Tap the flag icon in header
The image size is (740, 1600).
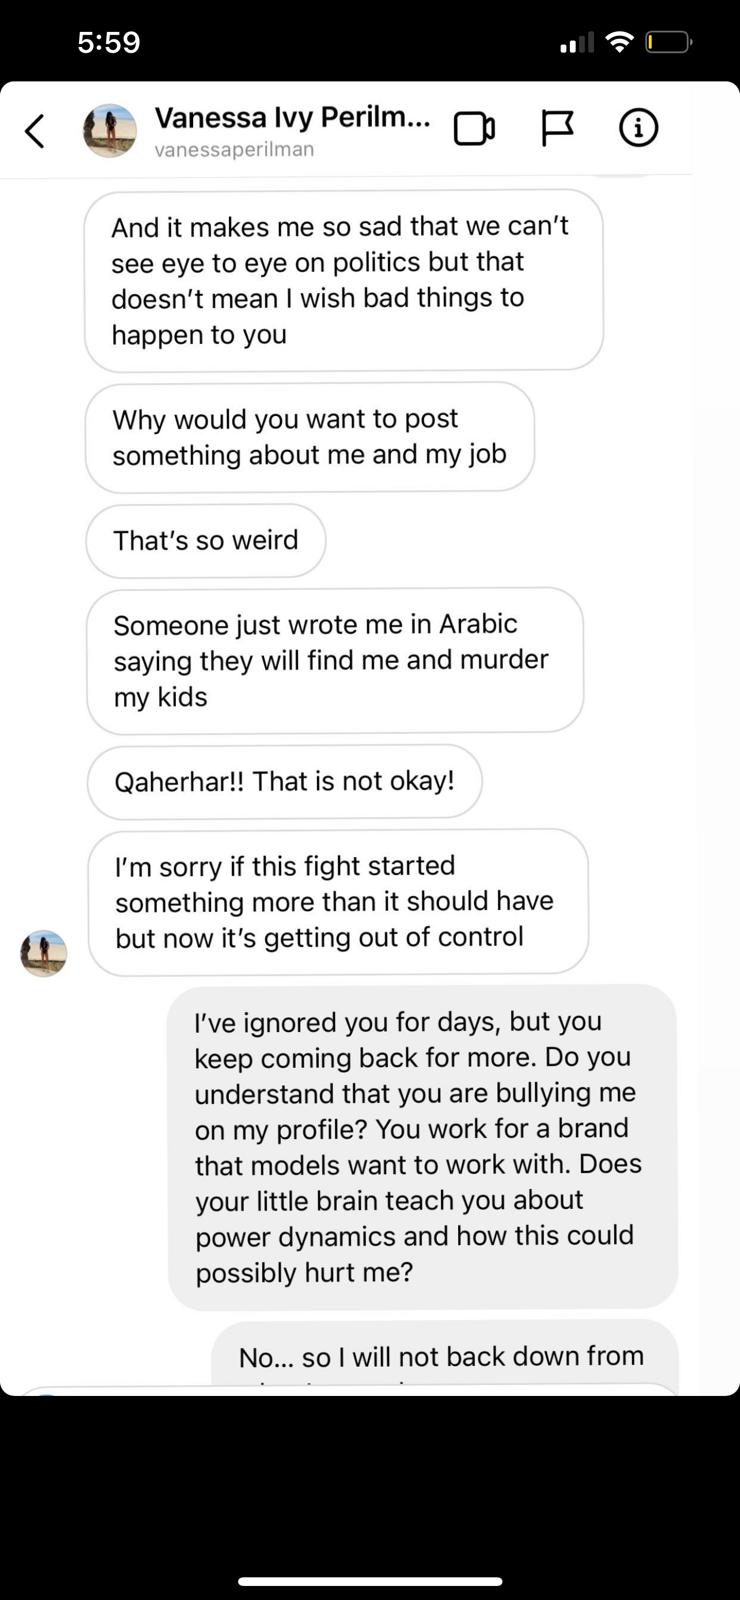coord(557,128)
